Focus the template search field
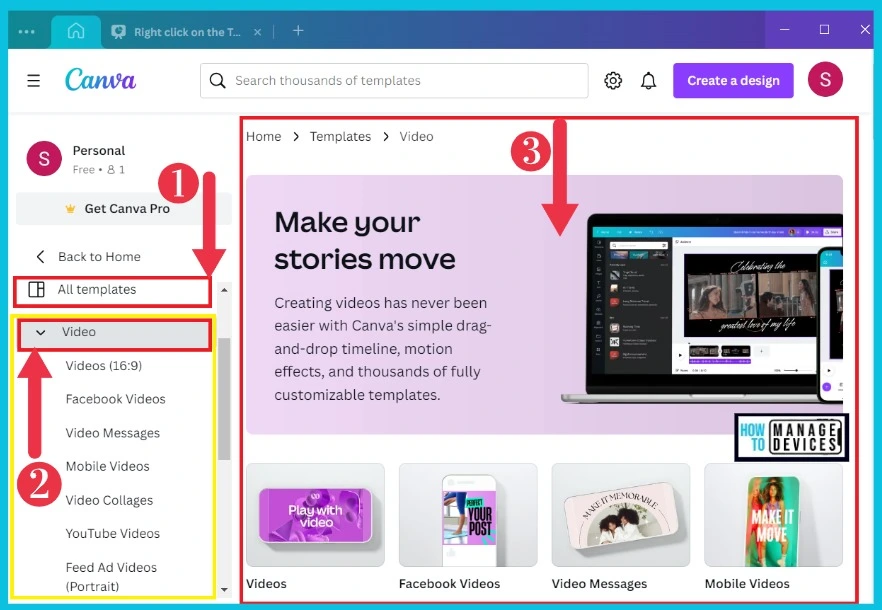The height and width of the screenshot is (610, 882). 394,80
